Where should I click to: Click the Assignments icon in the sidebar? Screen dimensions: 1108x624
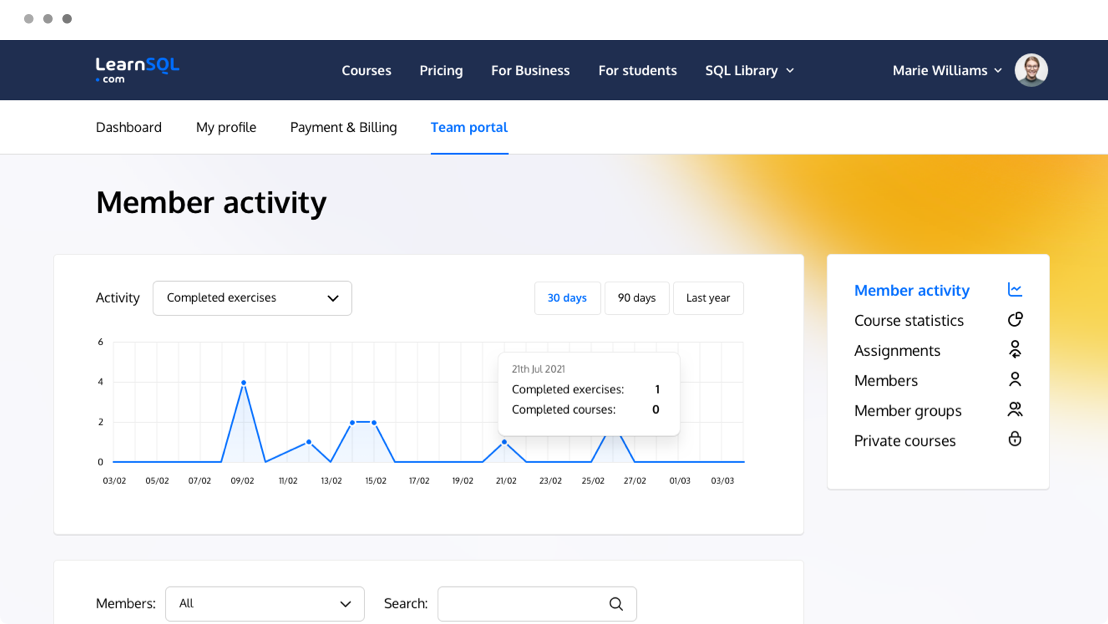pos(1015,350)
